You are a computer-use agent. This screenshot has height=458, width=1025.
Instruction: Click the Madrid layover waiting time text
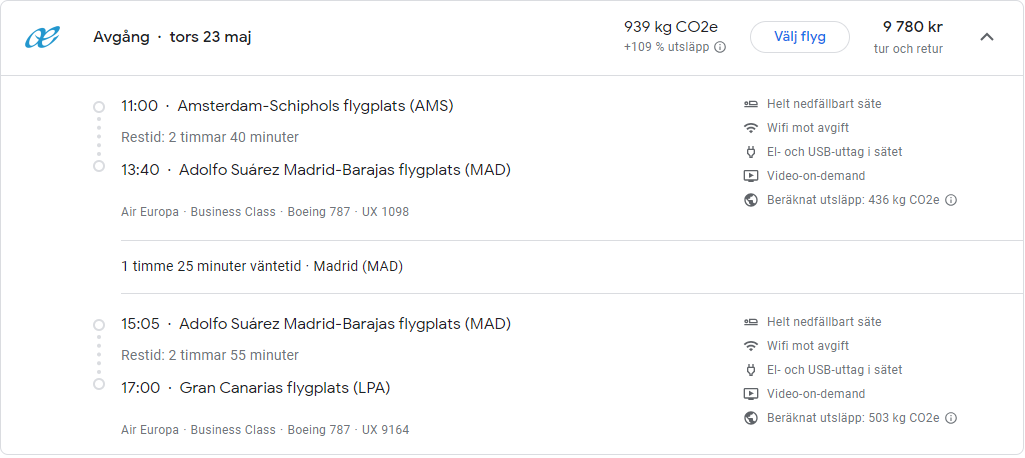[262, 267]
